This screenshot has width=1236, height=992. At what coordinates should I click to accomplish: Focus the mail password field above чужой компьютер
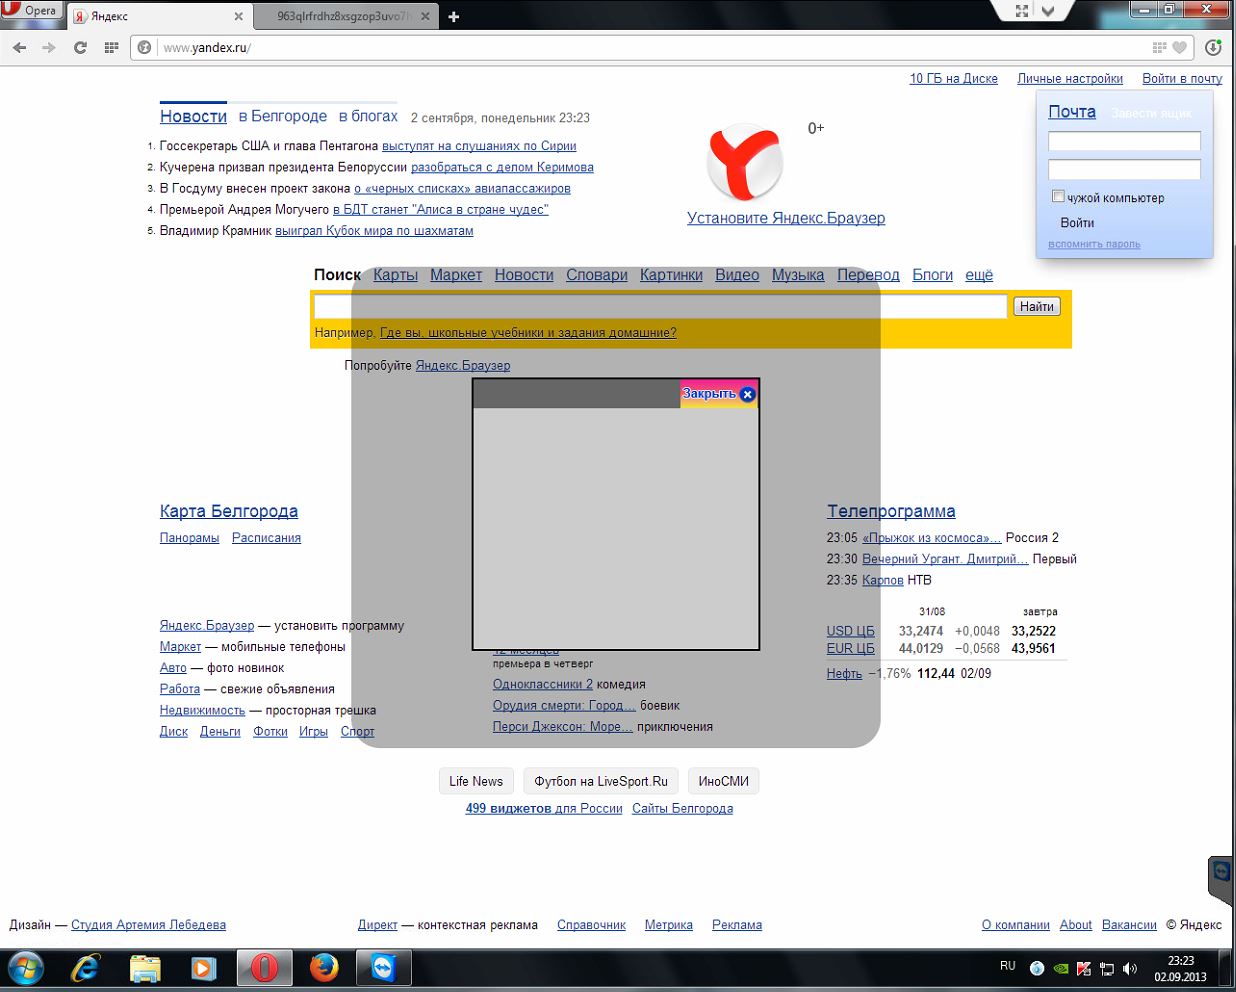1124,169
